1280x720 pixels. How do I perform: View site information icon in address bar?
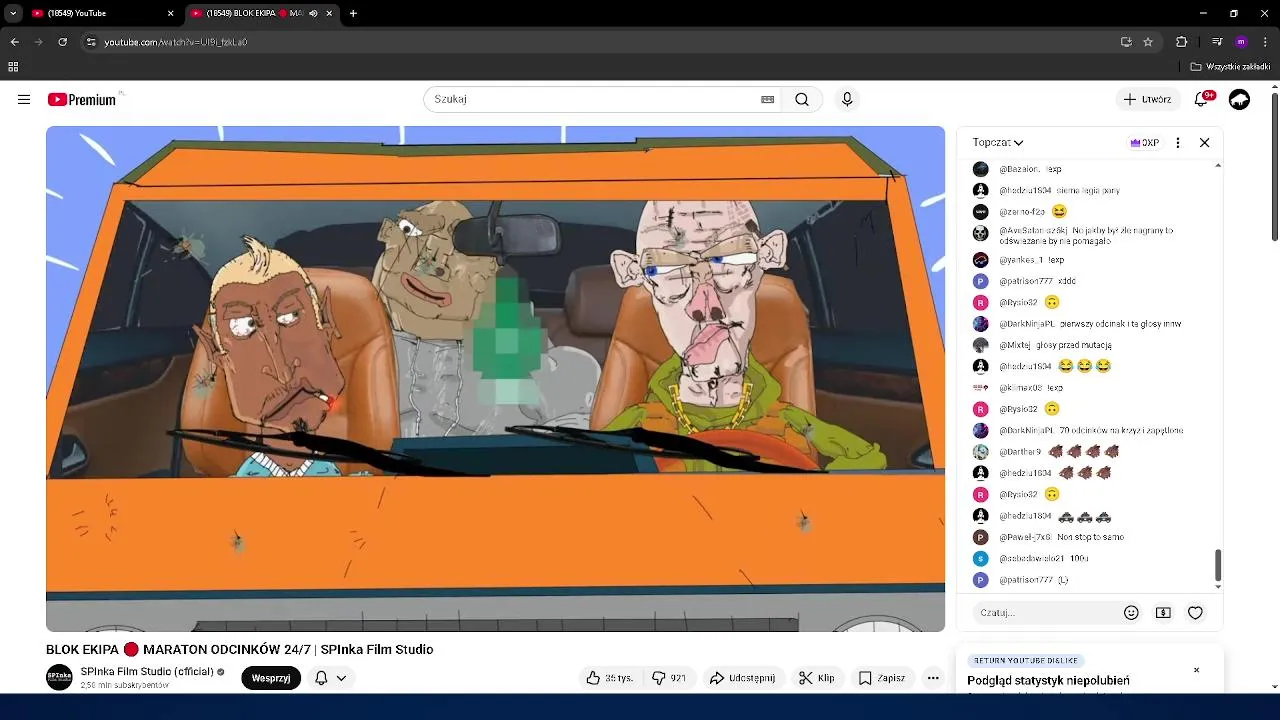point(91,42)
